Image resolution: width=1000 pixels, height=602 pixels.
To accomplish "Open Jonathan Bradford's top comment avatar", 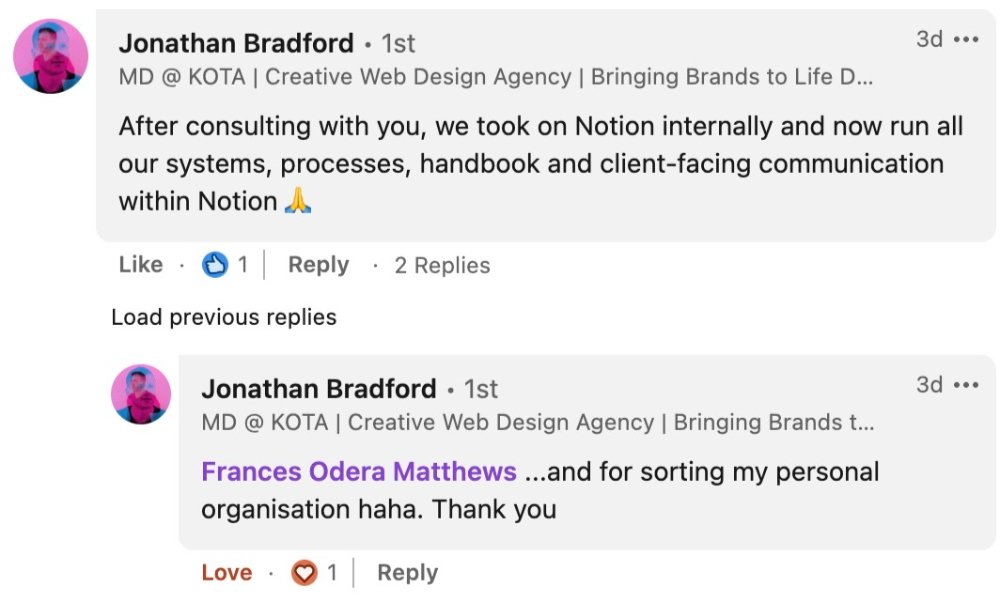I will (50, 56).
